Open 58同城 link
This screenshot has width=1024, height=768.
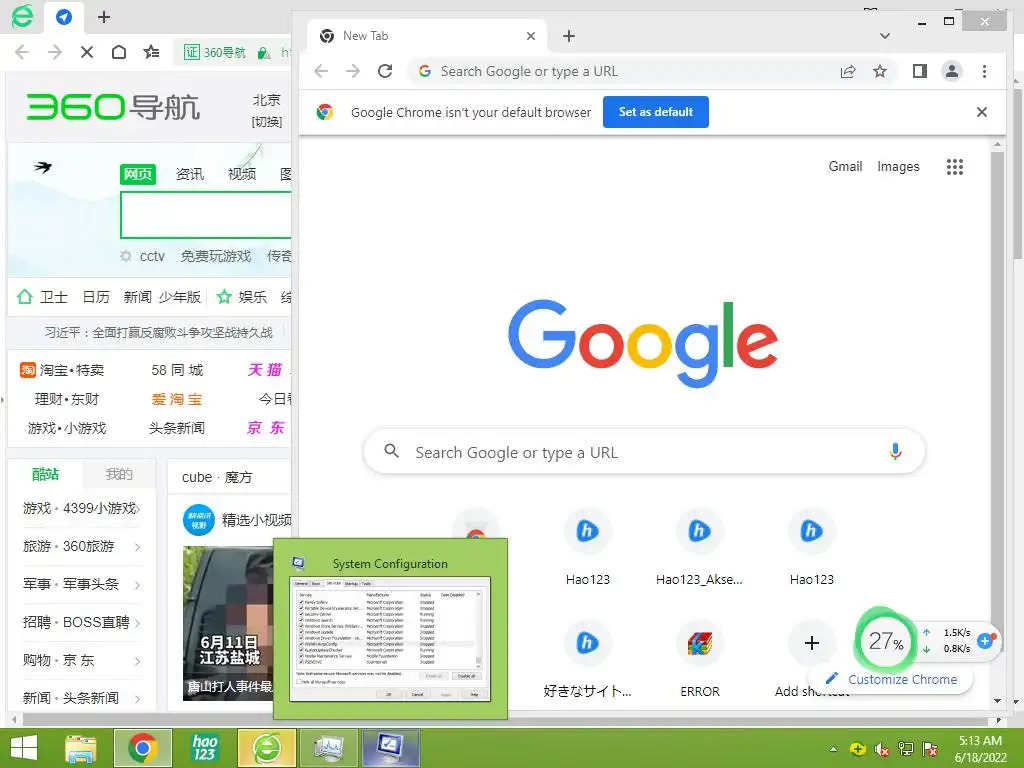point(177,370)
